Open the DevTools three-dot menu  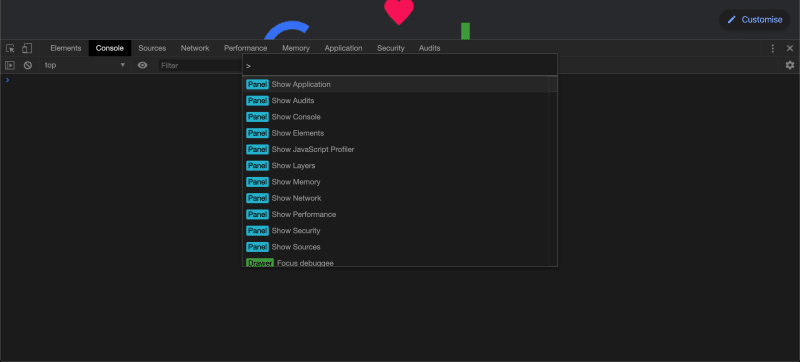pos(772,48)
